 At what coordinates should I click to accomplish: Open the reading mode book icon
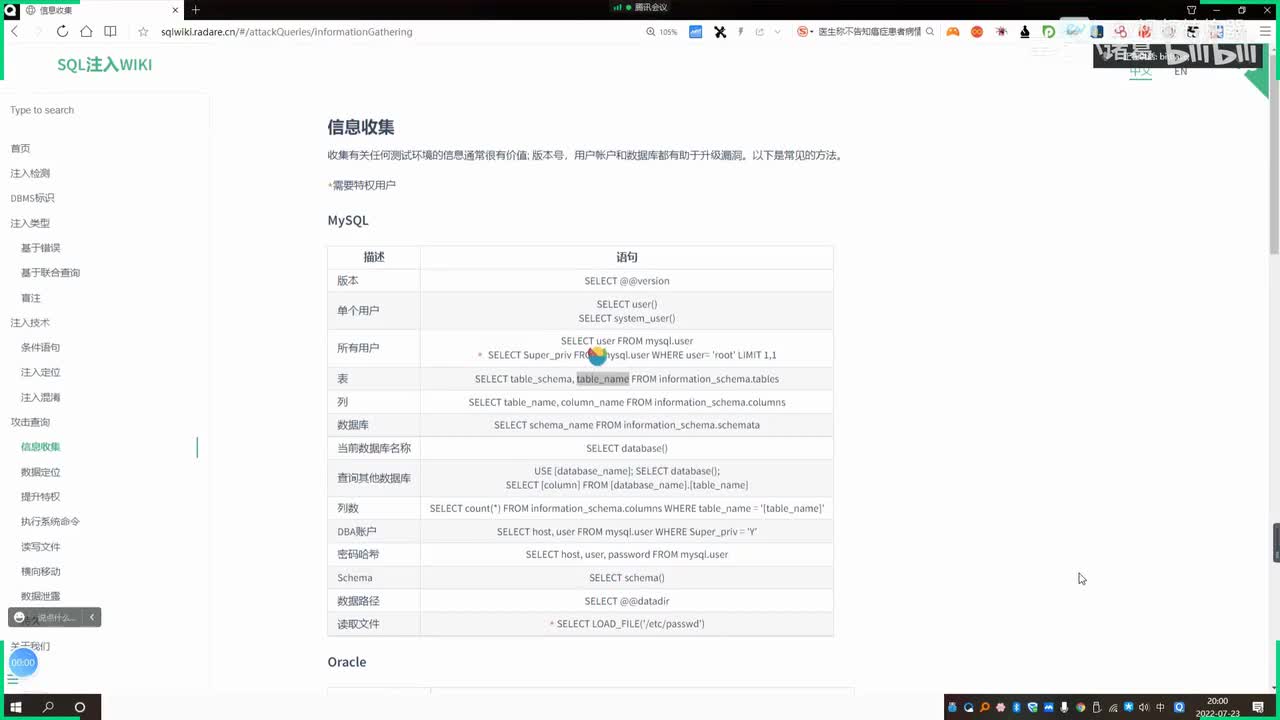(x=110, y=32)
